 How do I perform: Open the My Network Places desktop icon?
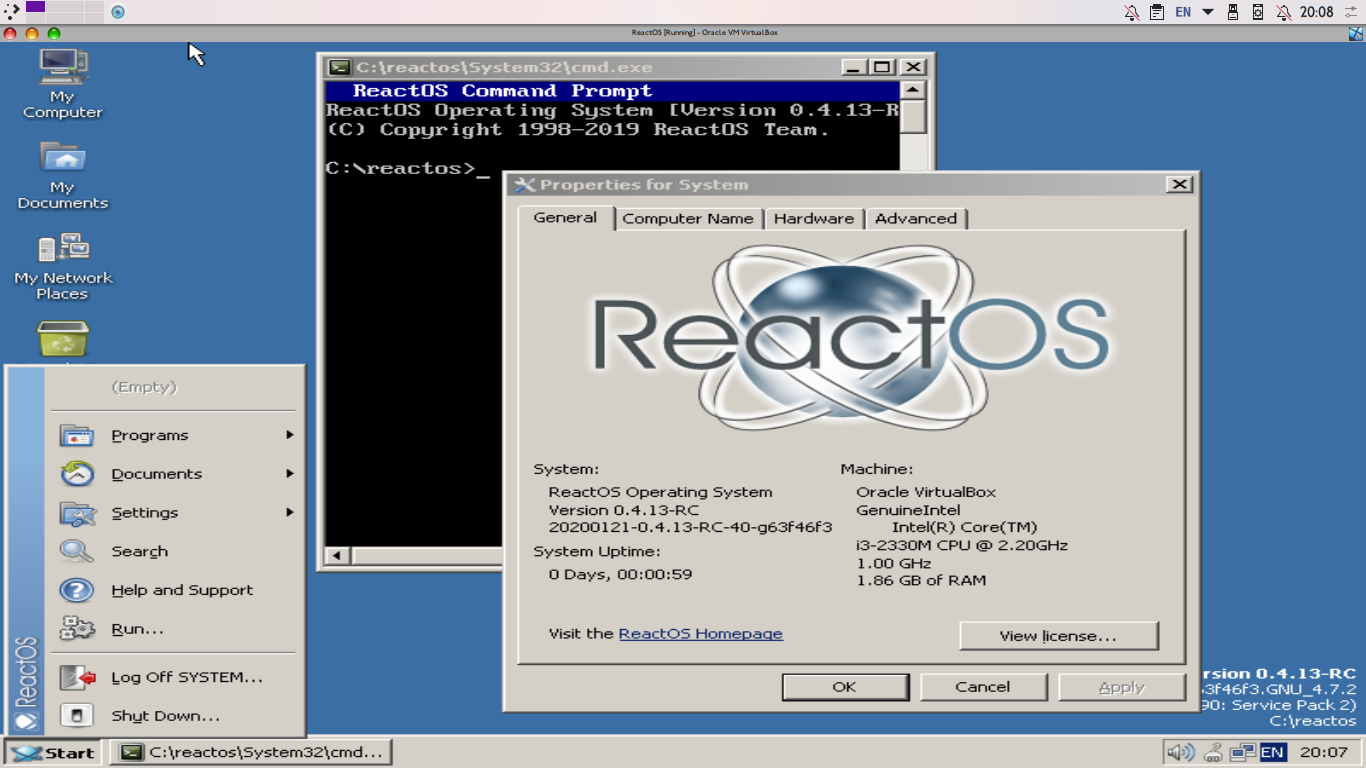pos(63,265)
